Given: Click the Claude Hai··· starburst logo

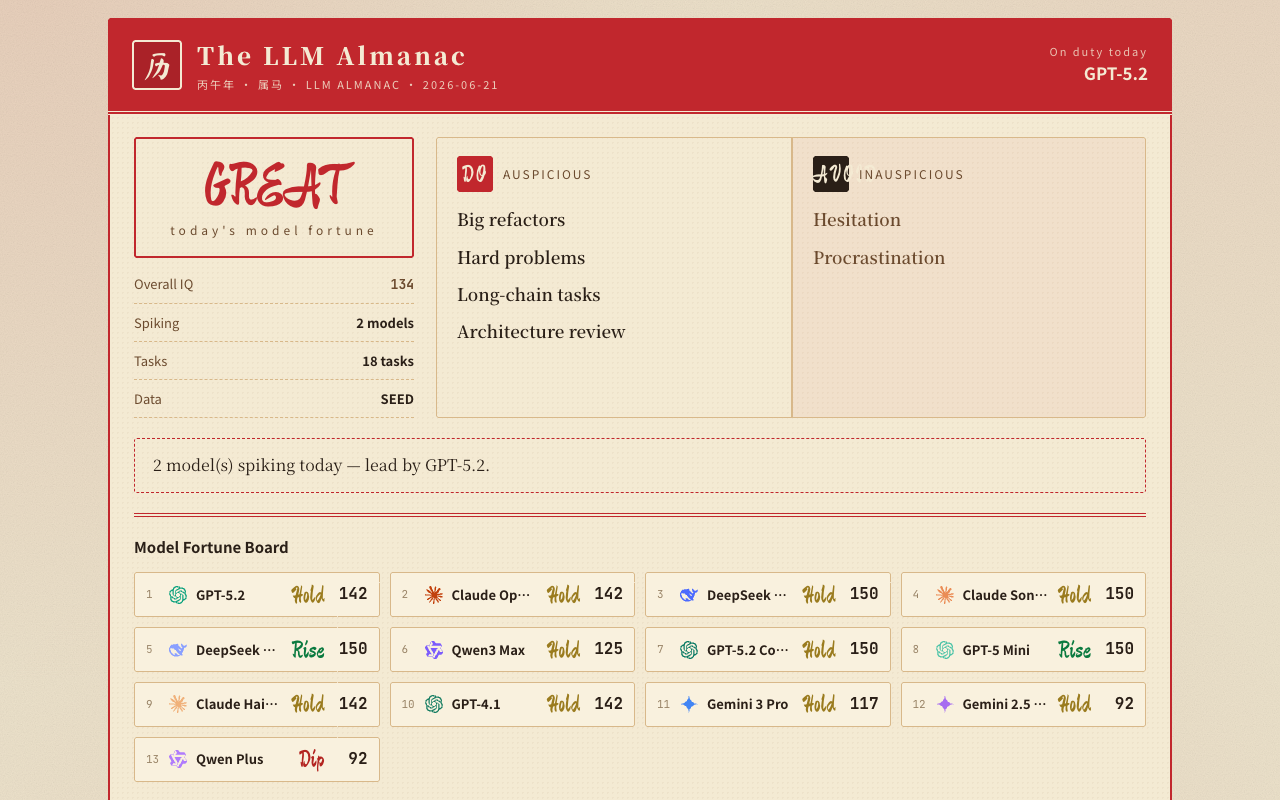Looking at the screenshot, I should 178,704.
